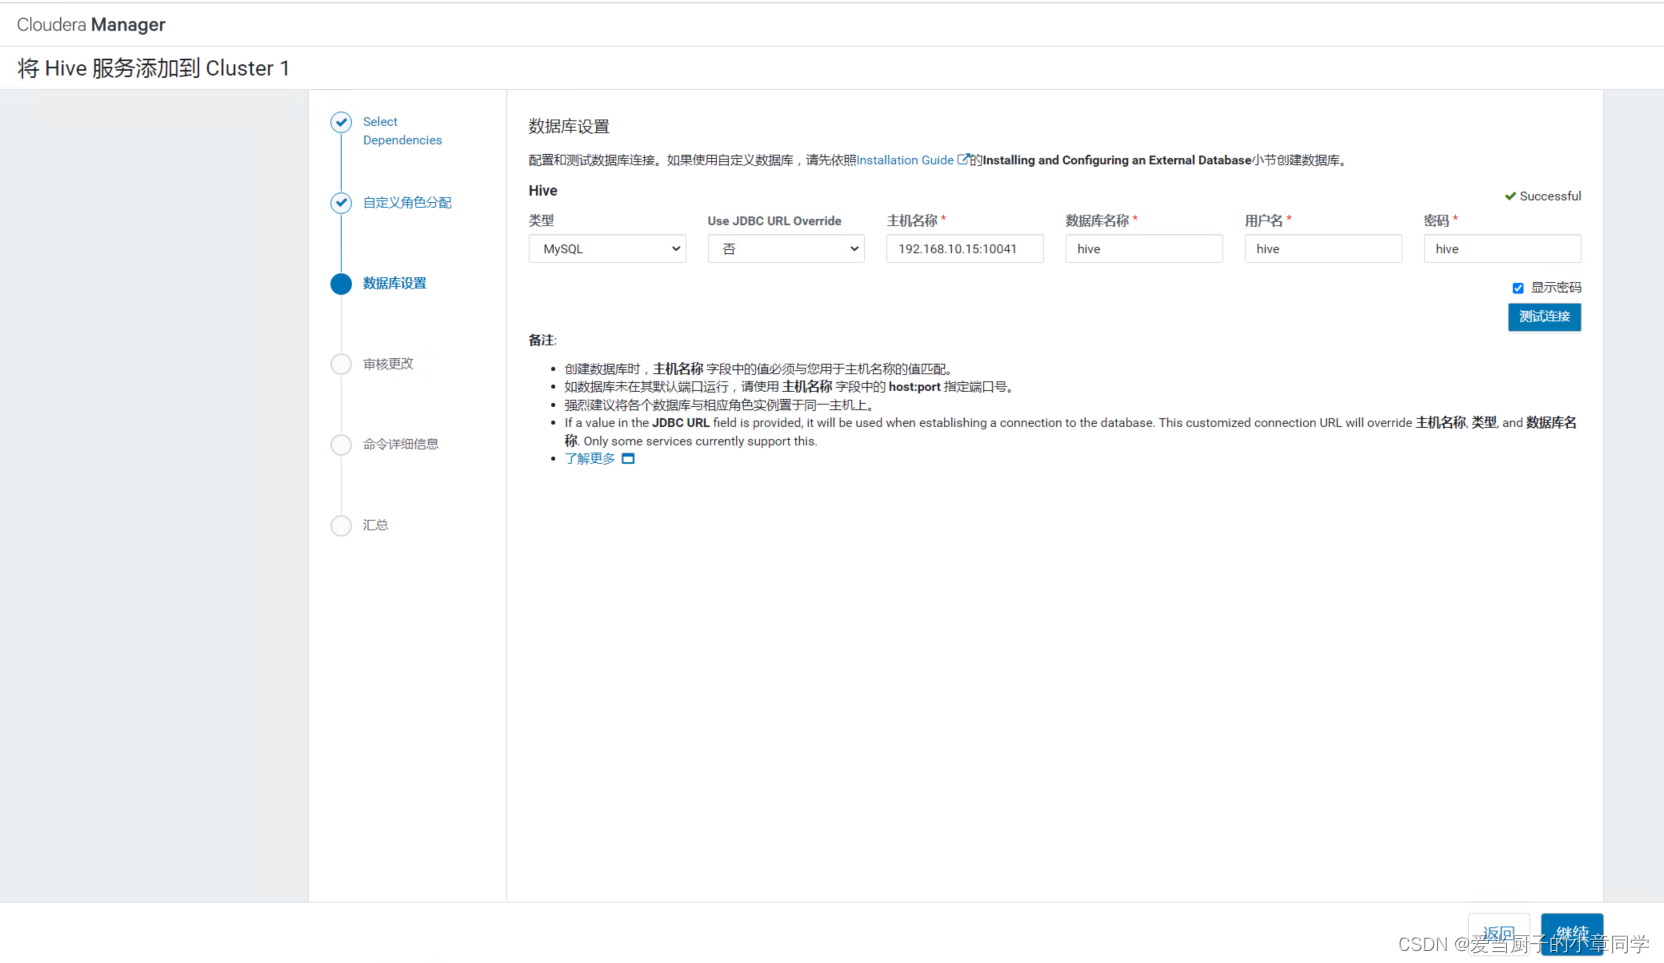
Task: Click the window icon next to 了解更多
Action: point(628,459)
